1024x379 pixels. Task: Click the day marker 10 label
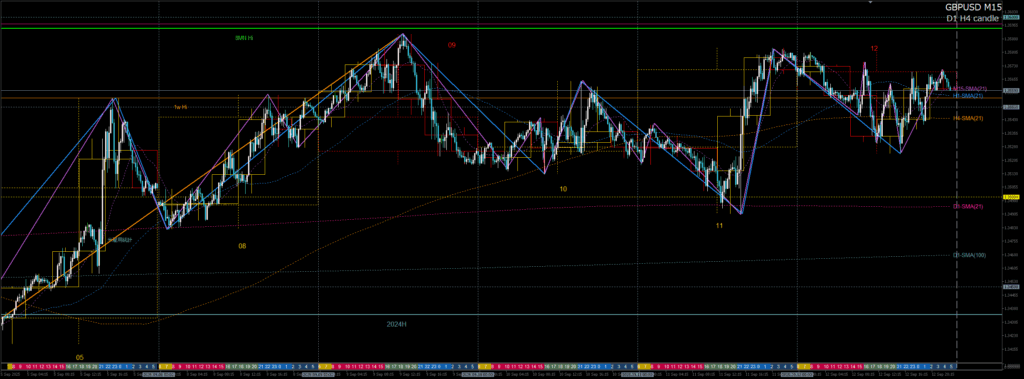pos(563,188)
